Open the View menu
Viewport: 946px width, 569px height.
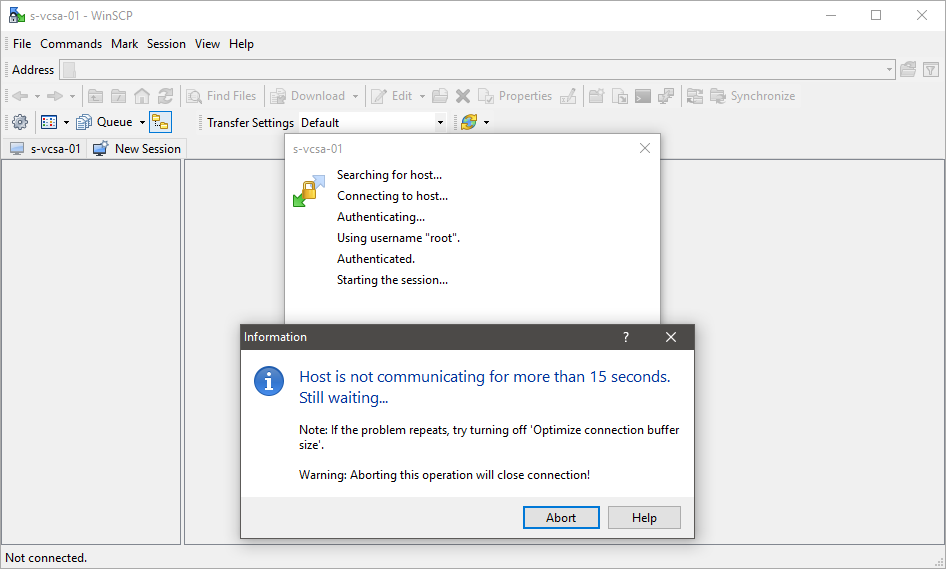(207, 44)
